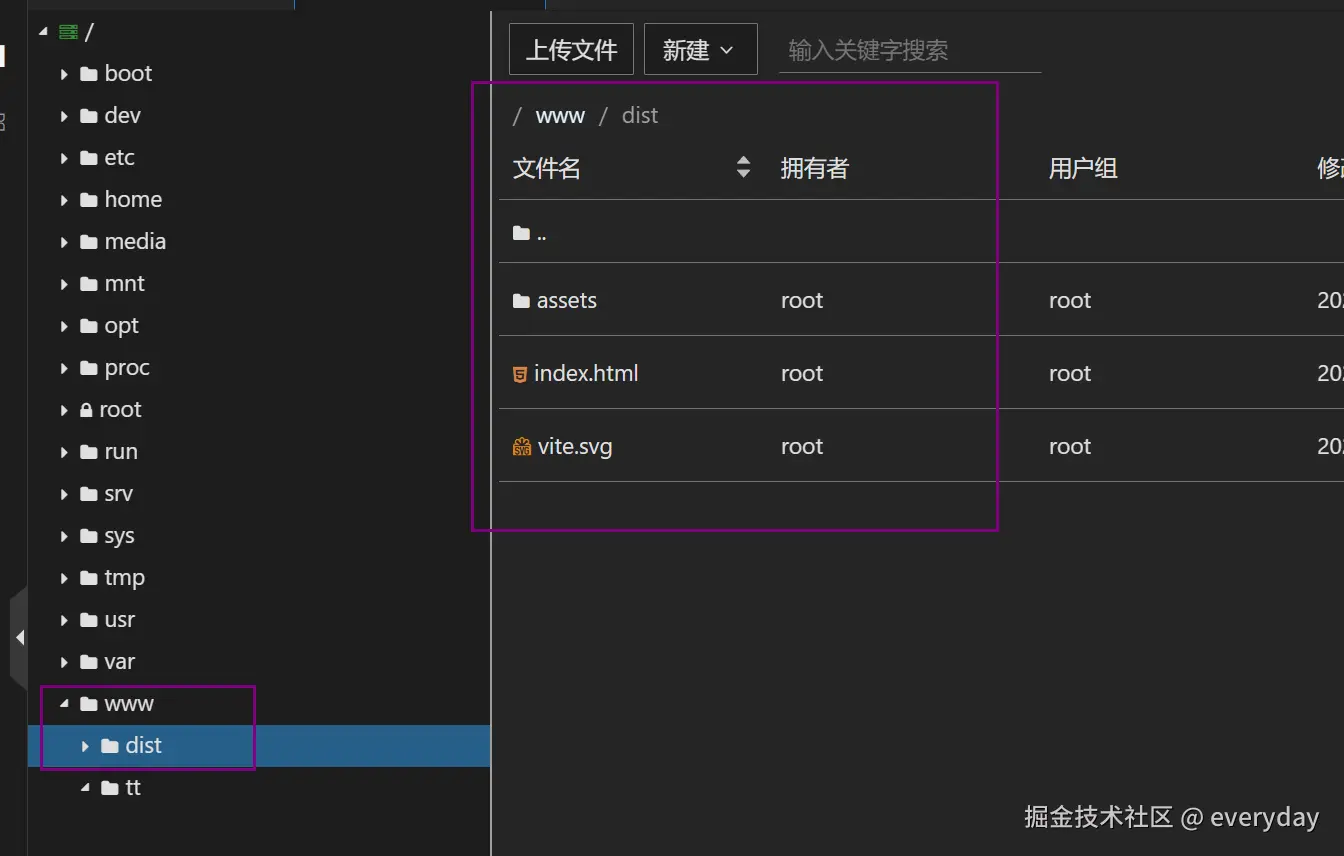Screen dimensions: 1344x856
Task: Expand the dist folder arrow in tree
Action: [x=86, y=746]
